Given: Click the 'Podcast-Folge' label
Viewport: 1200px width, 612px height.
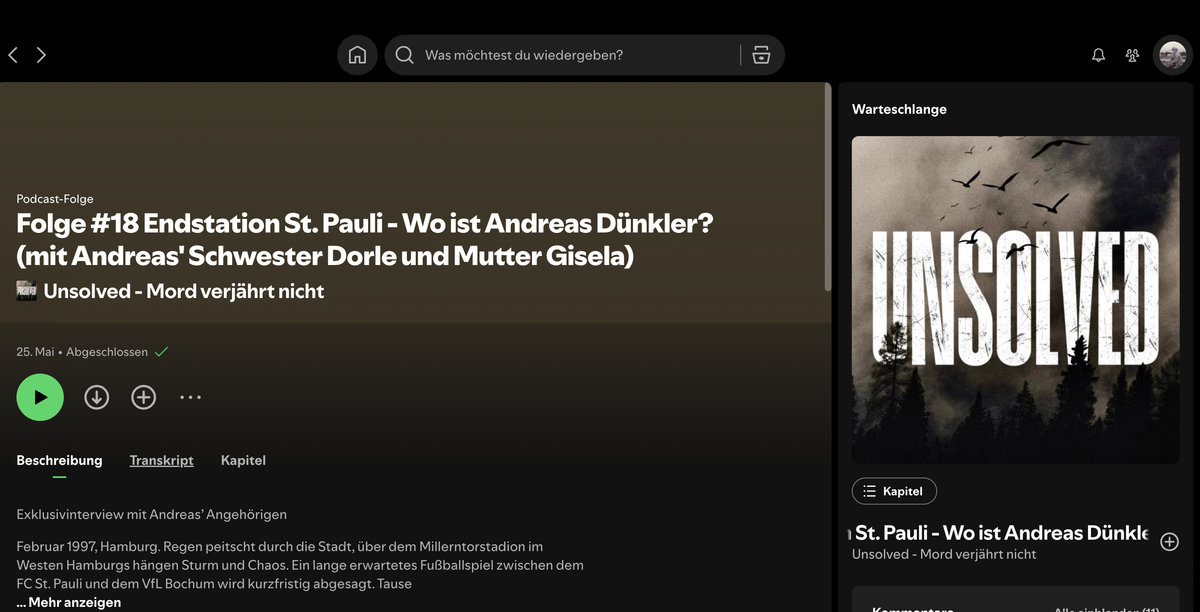Looking at the screenshot, I should (x=55, y=199).
